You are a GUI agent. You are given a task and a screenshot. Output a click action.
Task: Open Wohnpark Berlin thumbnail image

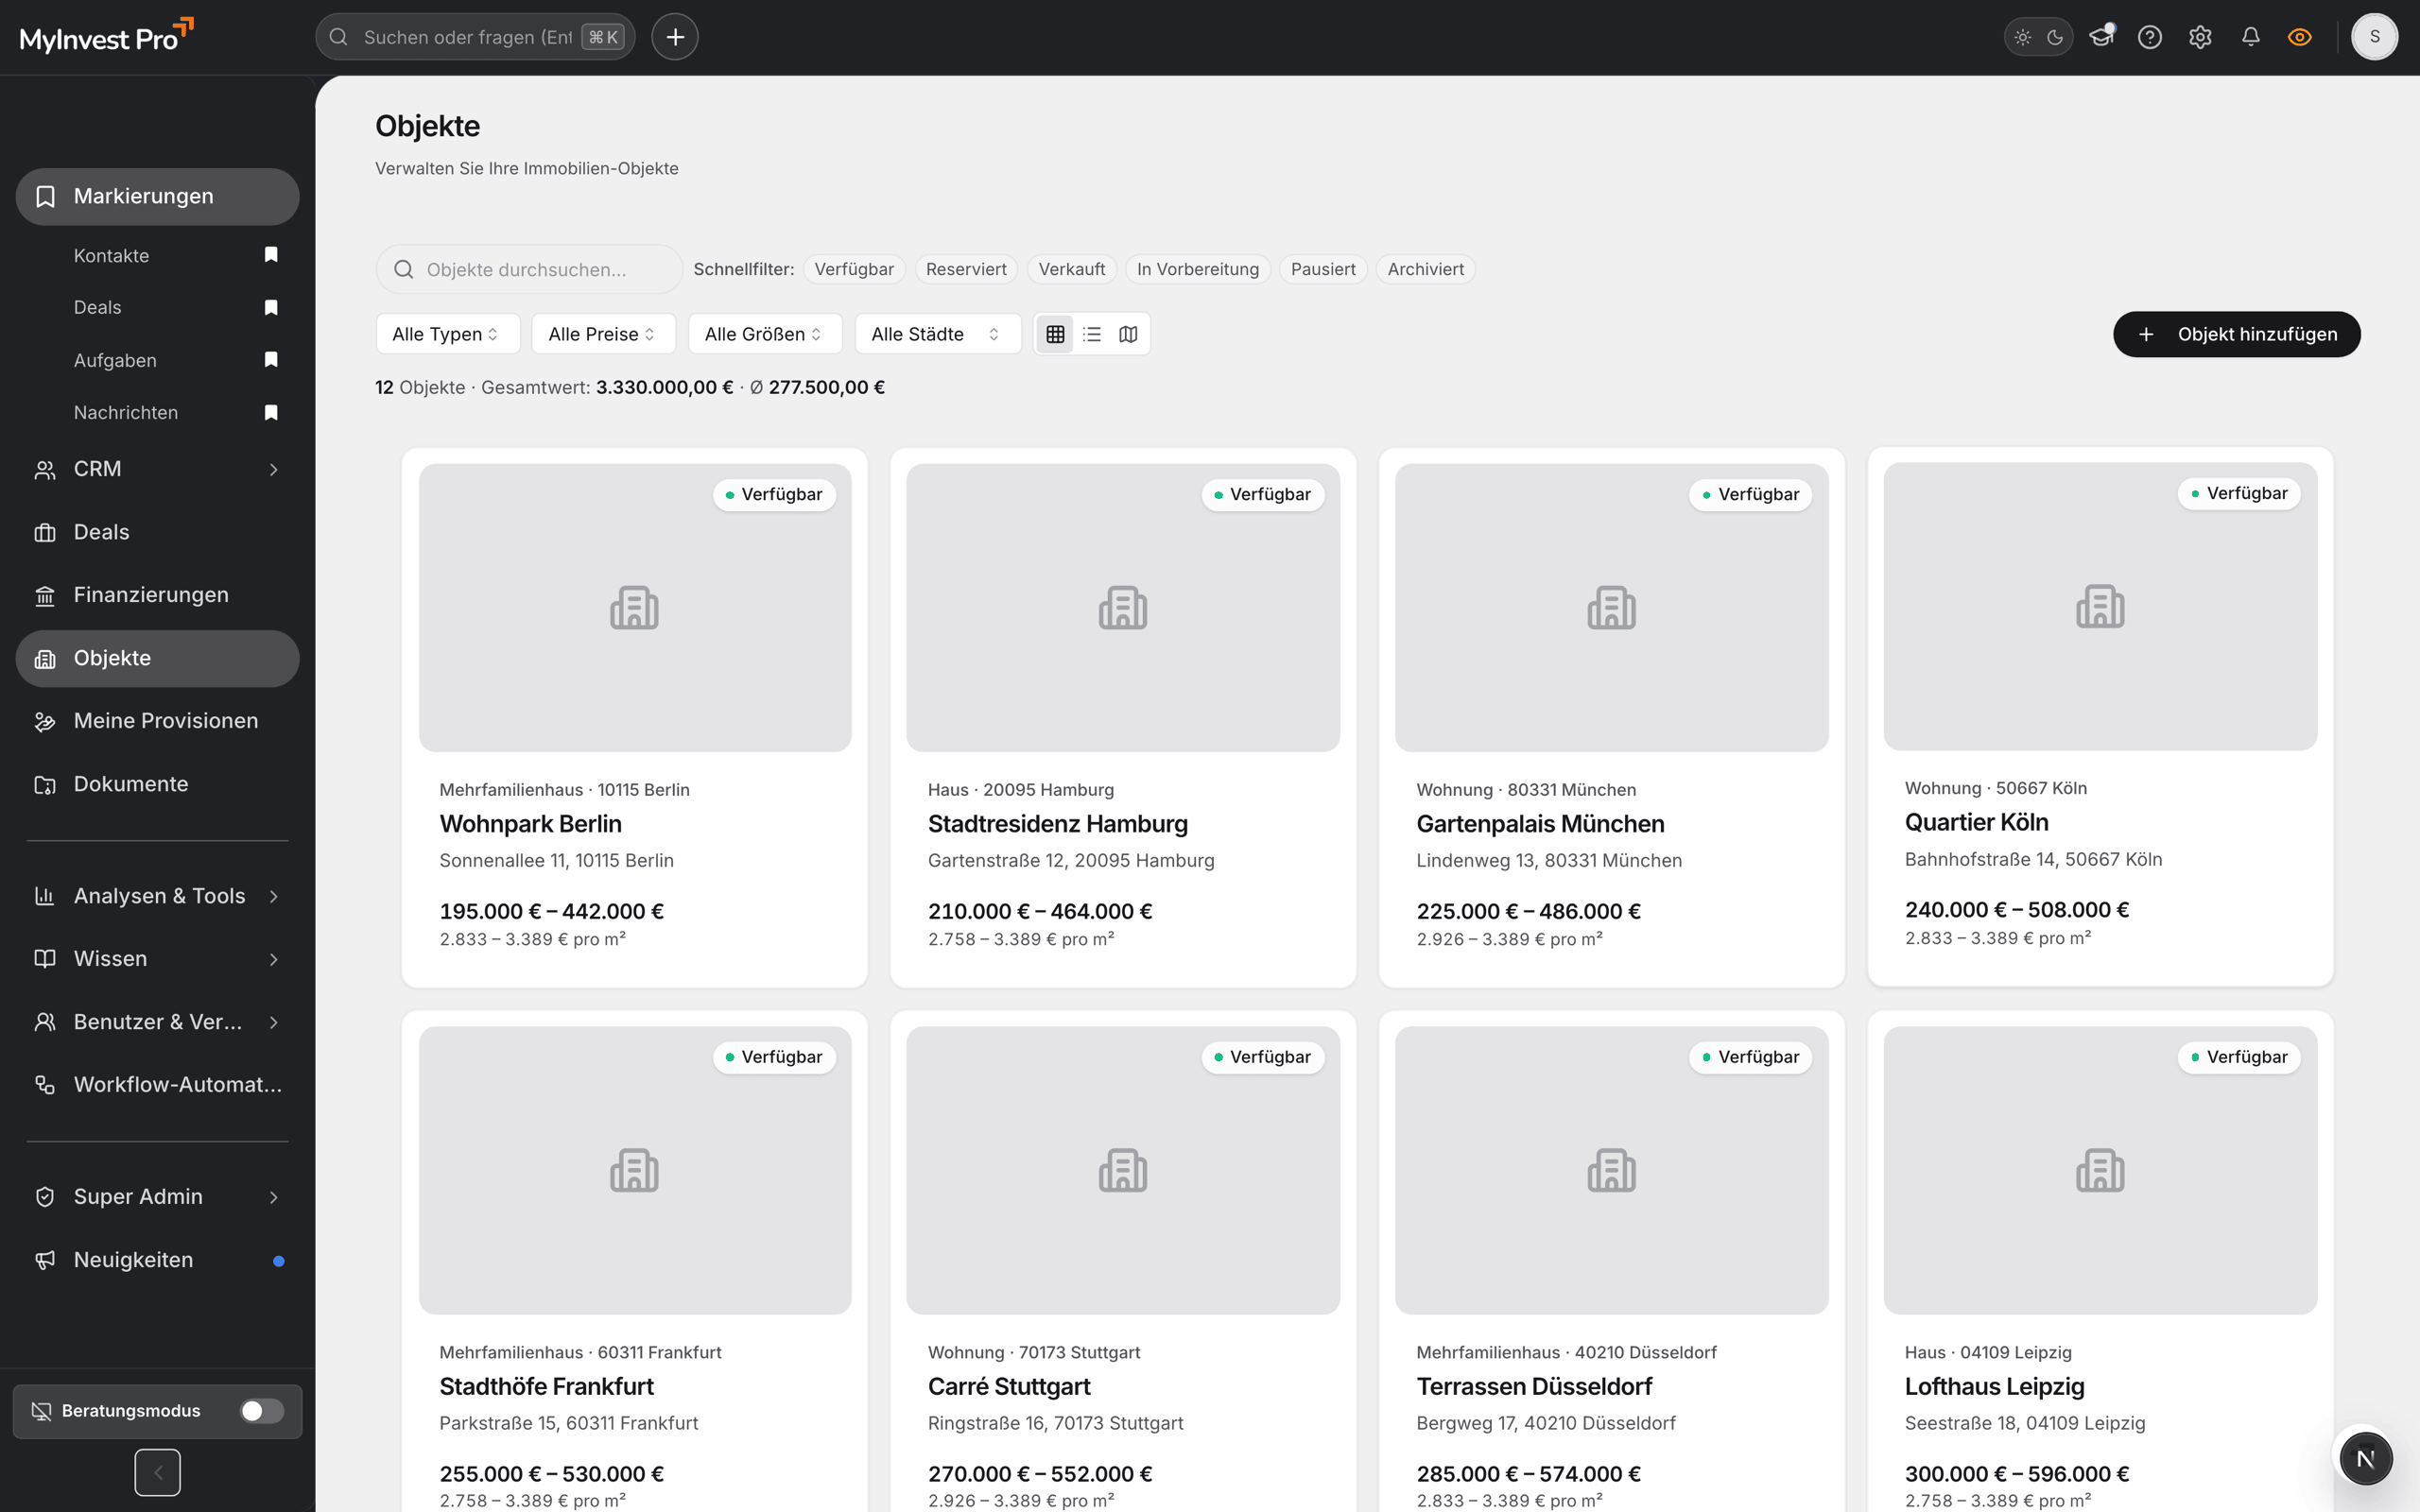coord(635,607)
